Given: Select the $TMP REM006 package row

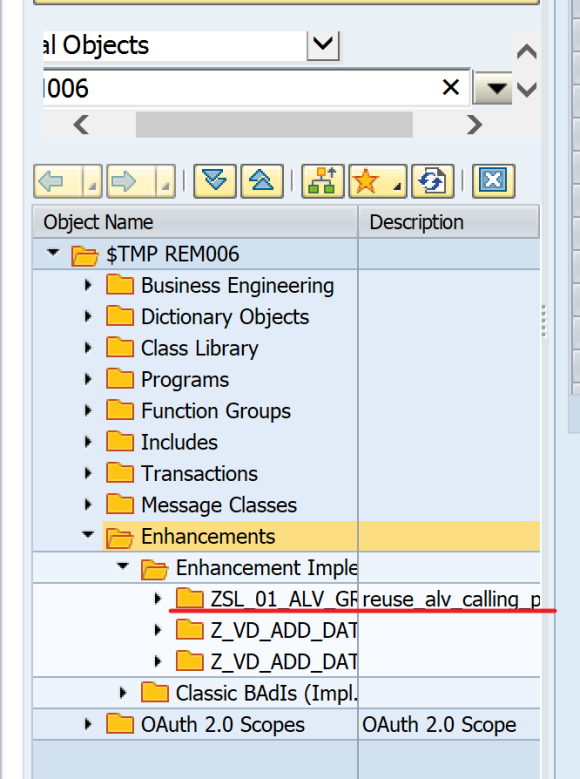Looking at the screenshot, I should pyautogui.click(x=286, y=254).
